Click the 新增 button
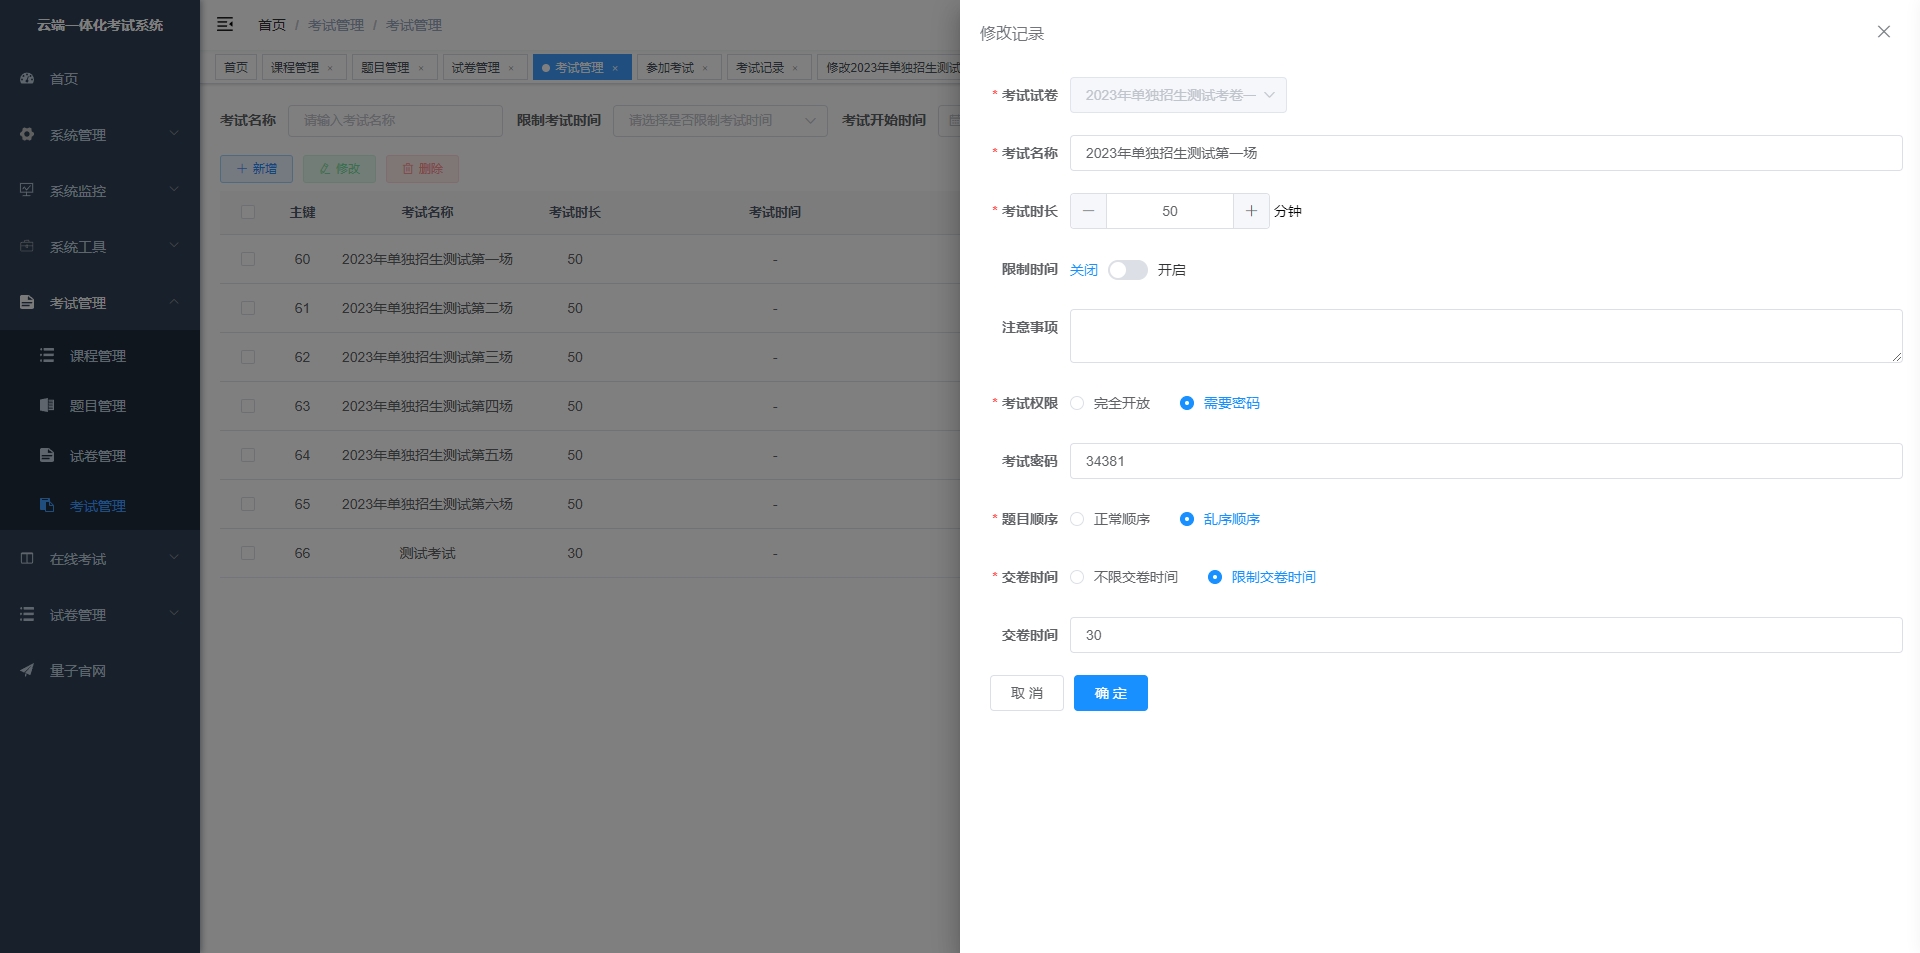Viewport: 1920px width, 953px height. point(256,169)
